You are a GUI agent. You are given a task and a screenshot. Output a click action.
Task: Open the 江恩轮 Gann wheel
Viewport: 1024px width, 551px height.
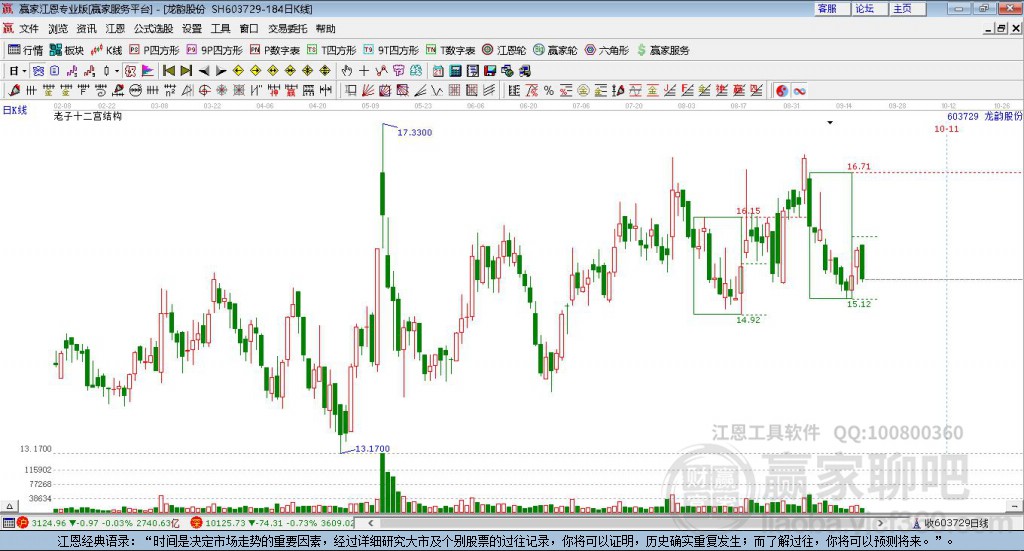pos(504,50)
